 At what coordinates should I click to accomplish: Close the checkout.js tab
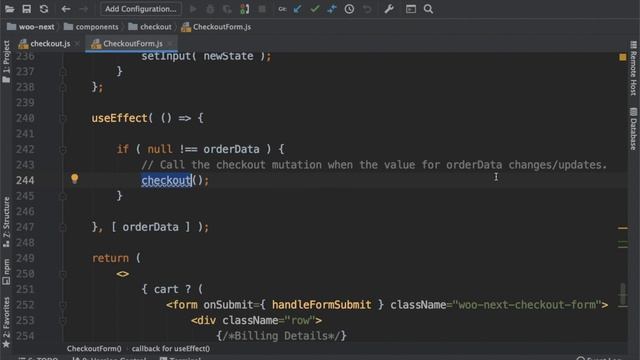pos(77,44)
